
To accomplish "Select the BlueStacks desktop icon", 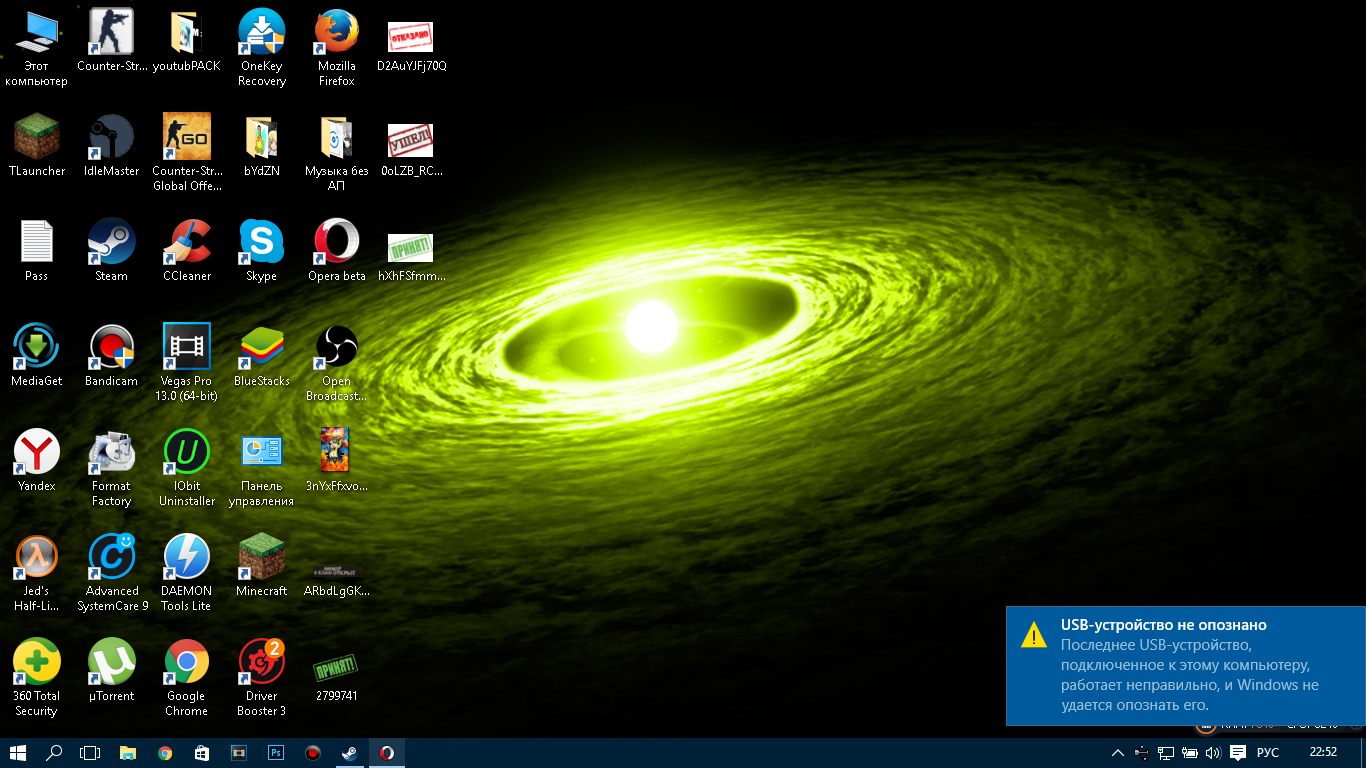I will click(261, 348).
